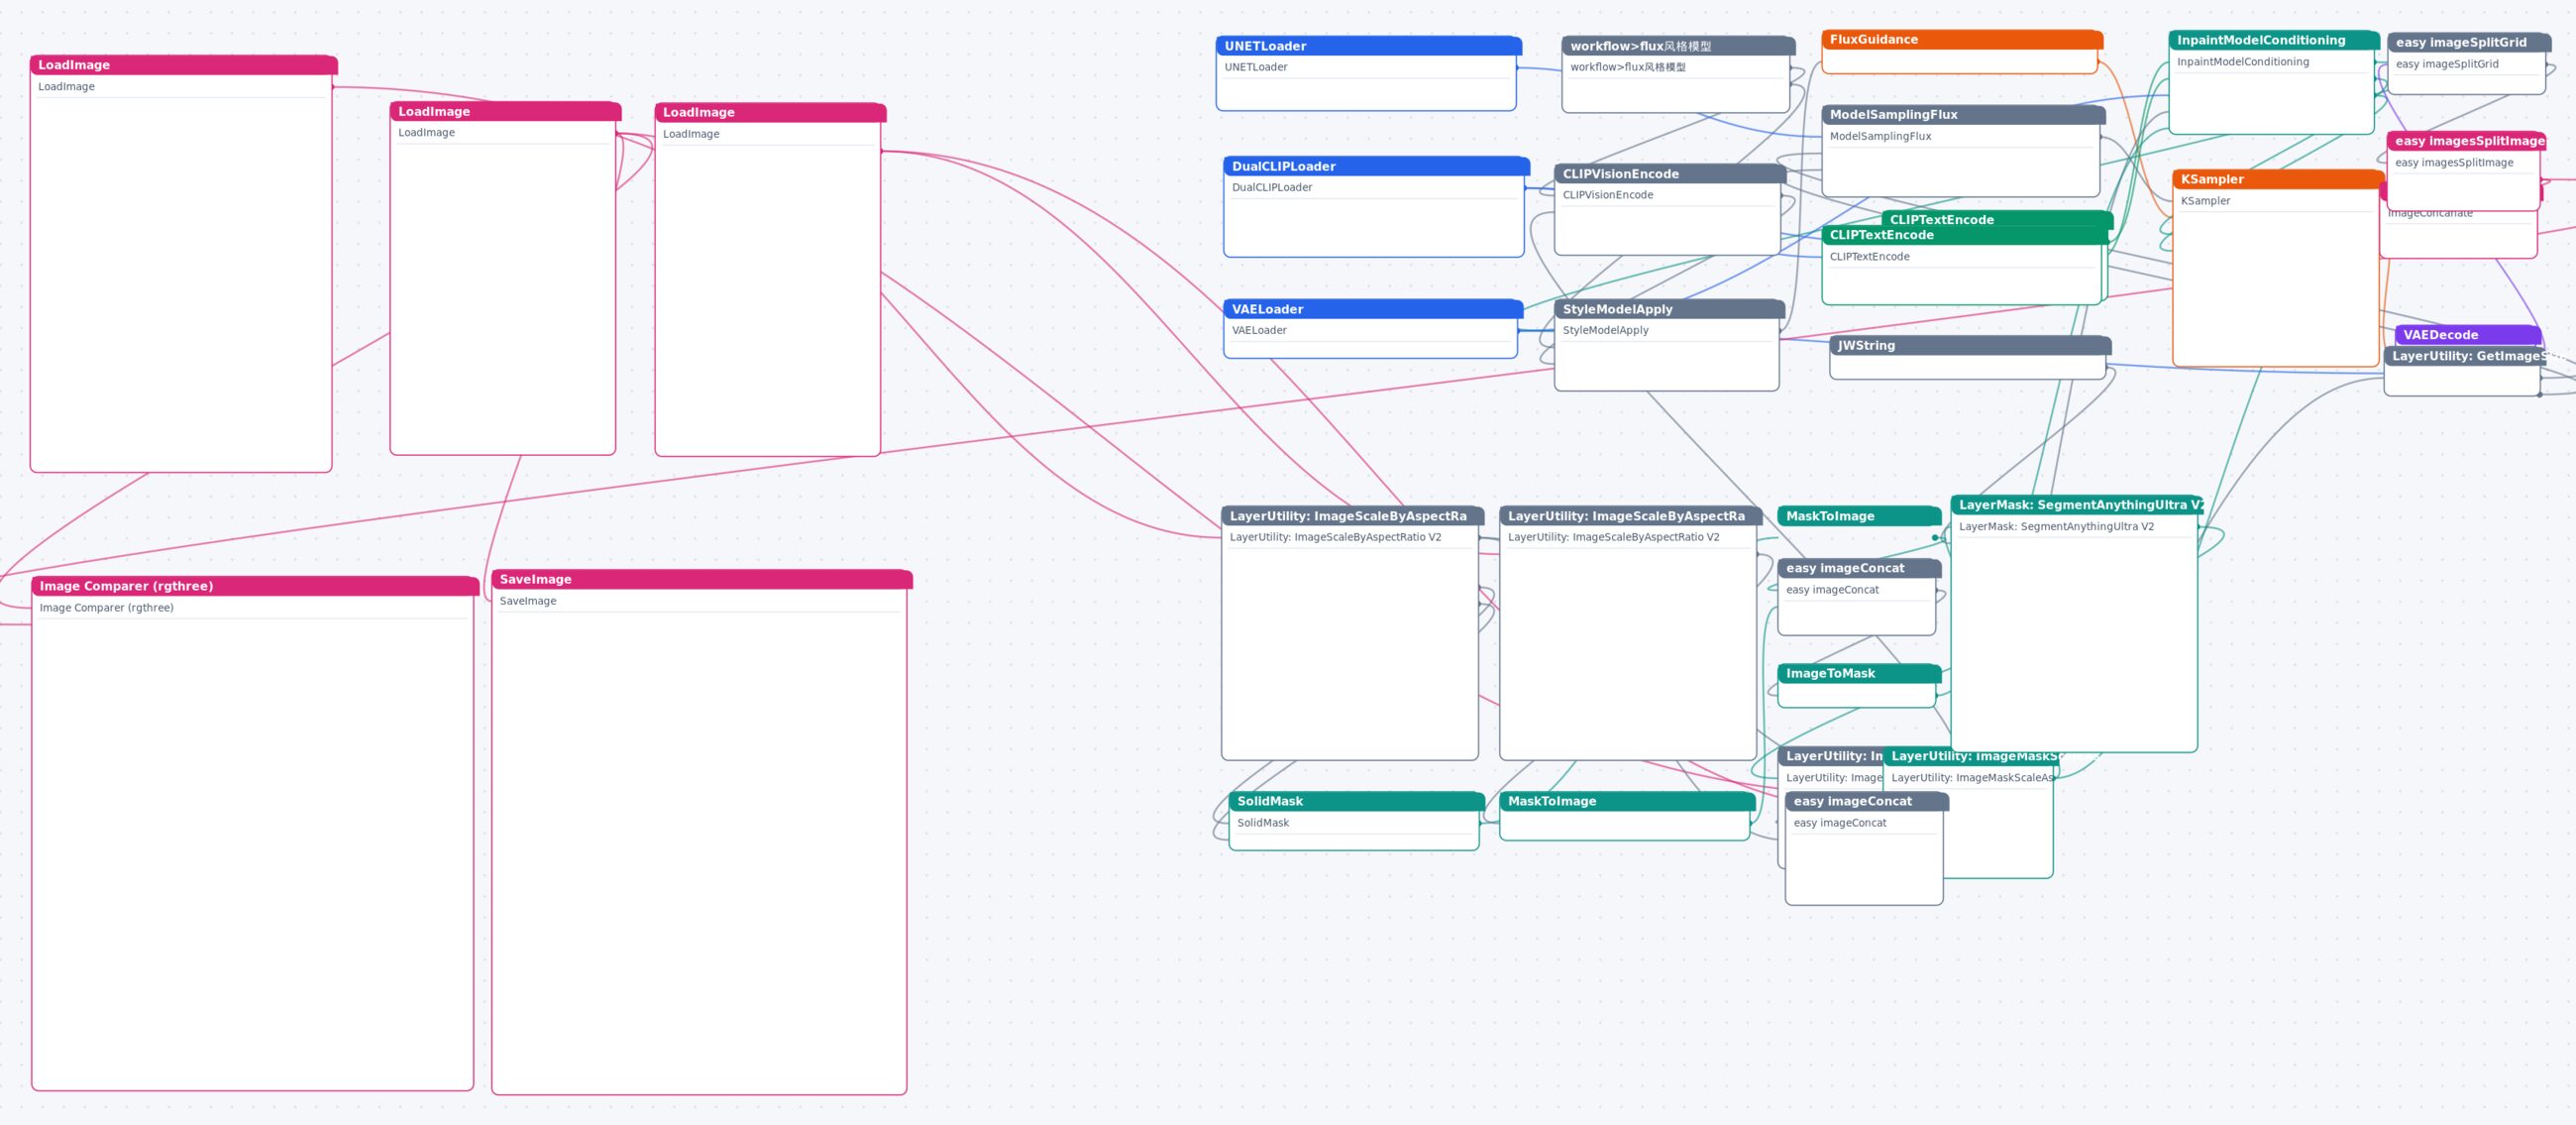This screenshot has height=1125, width=2576.
Task: Select the LayerUtility: GetImageSize node header
Action: 2466,356
